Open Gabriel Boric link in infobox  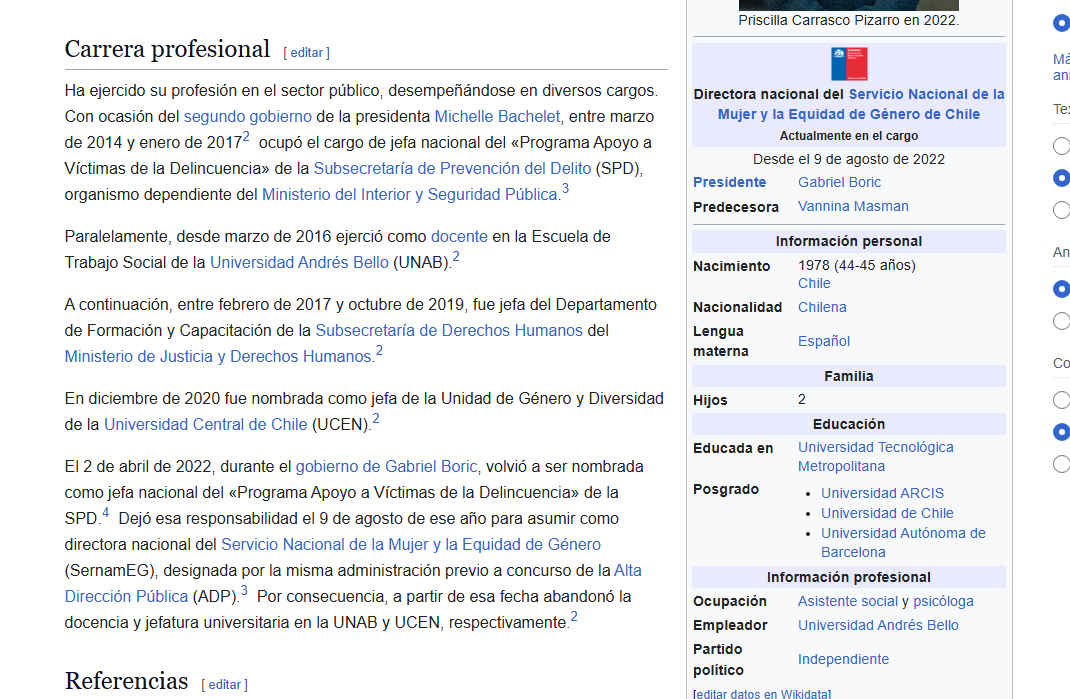pos(839,183)
